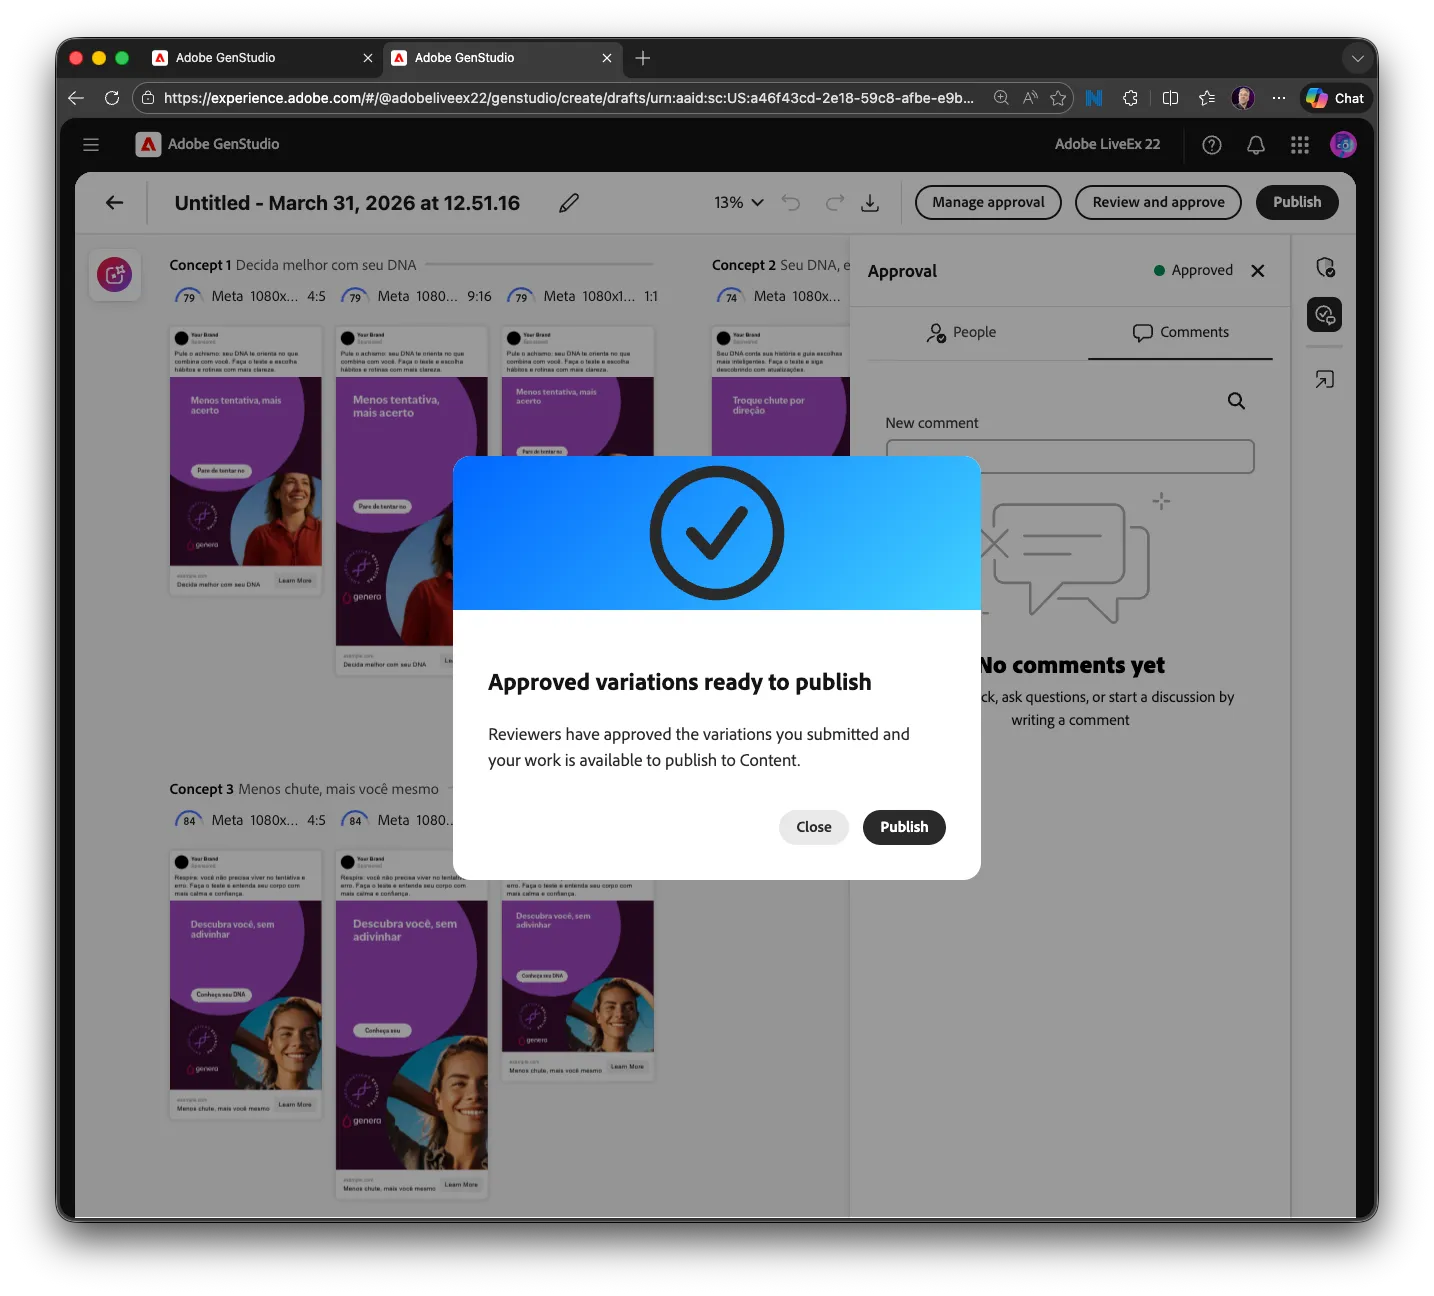
Task: Rename draft with the pencil edit icon
Action: pyautogui.click(x=569, y=203)
